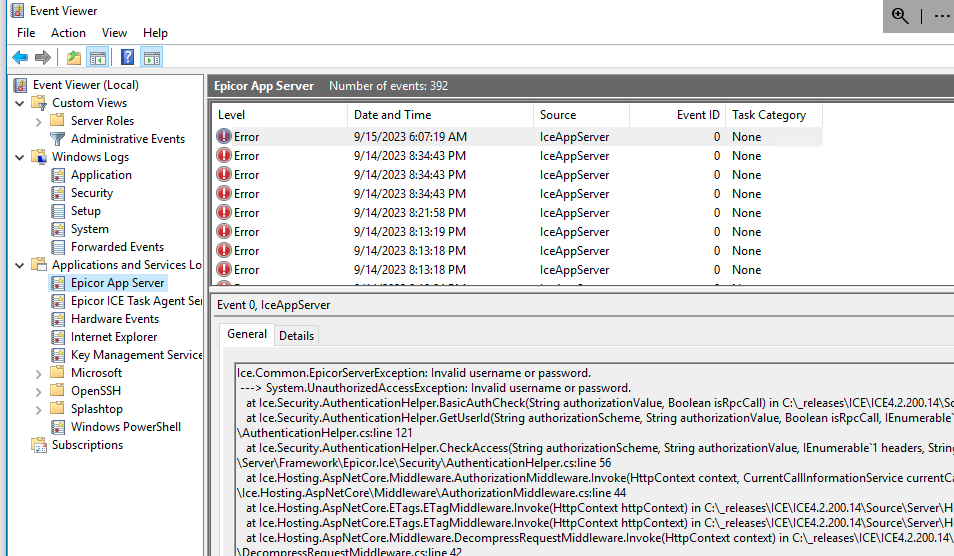Click the Hardware Events log icon

point(58,319)
